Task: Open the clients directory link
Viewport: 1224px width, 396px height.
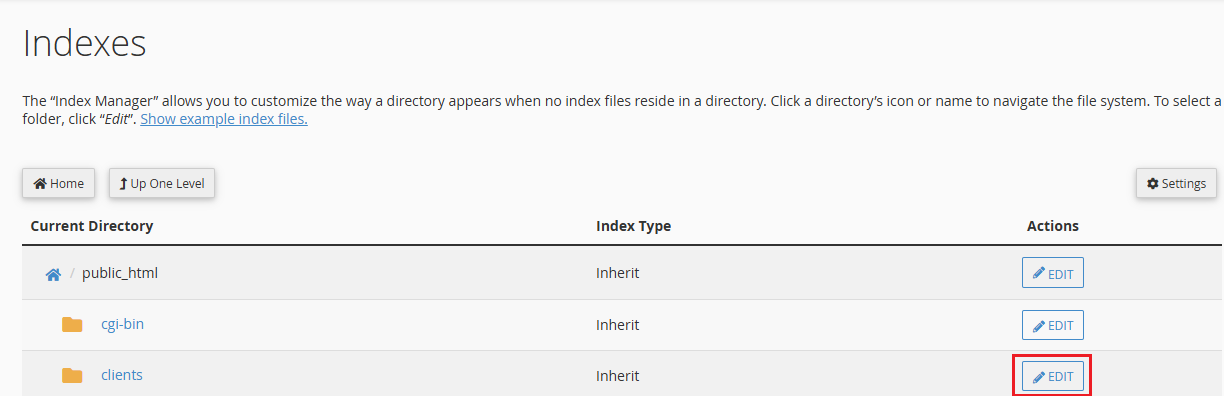Action: (x=122, y=375)
